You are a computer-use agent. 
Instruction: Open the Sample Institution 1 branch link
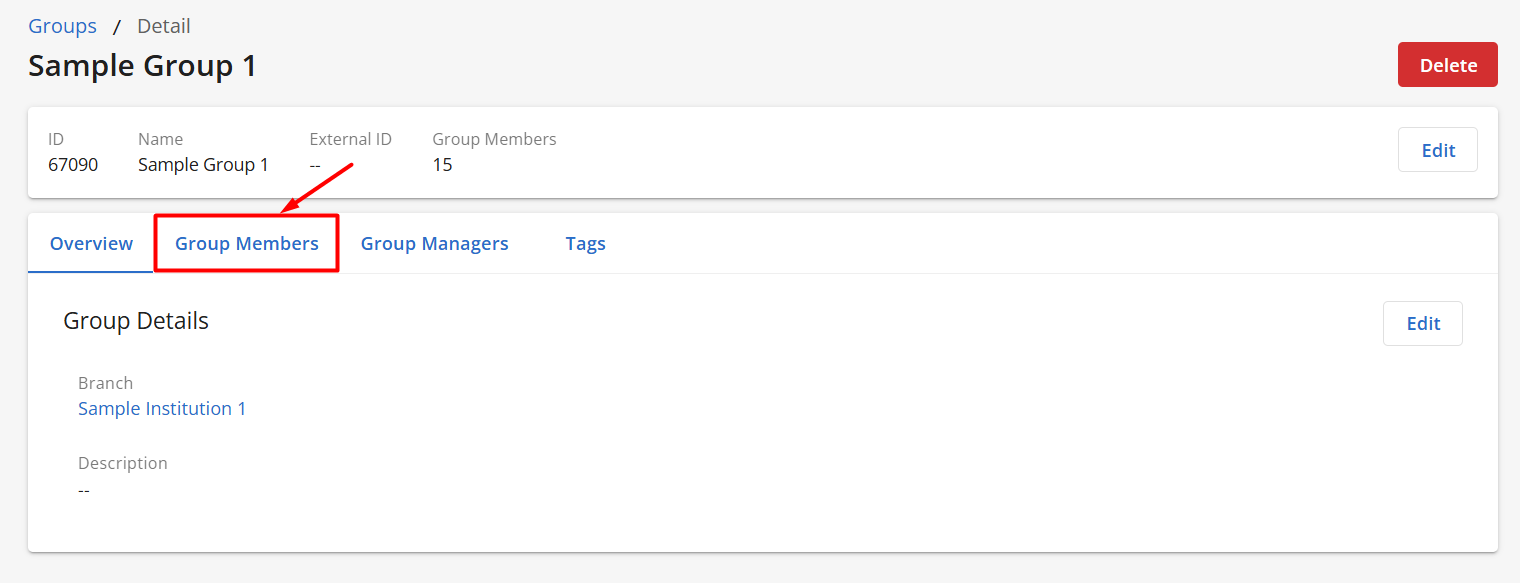pos(162,408)
